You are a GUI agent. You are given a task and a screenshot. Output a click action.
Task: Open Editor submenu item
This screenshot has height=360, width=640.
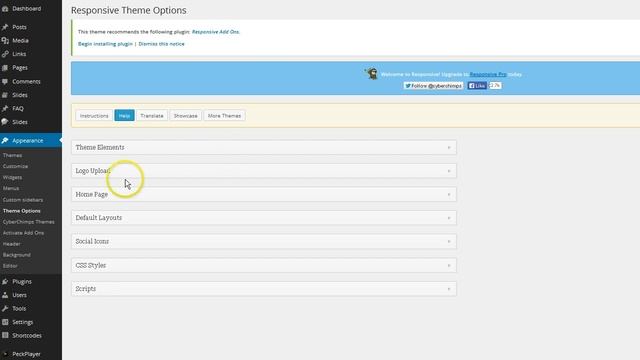pos(10,266)
